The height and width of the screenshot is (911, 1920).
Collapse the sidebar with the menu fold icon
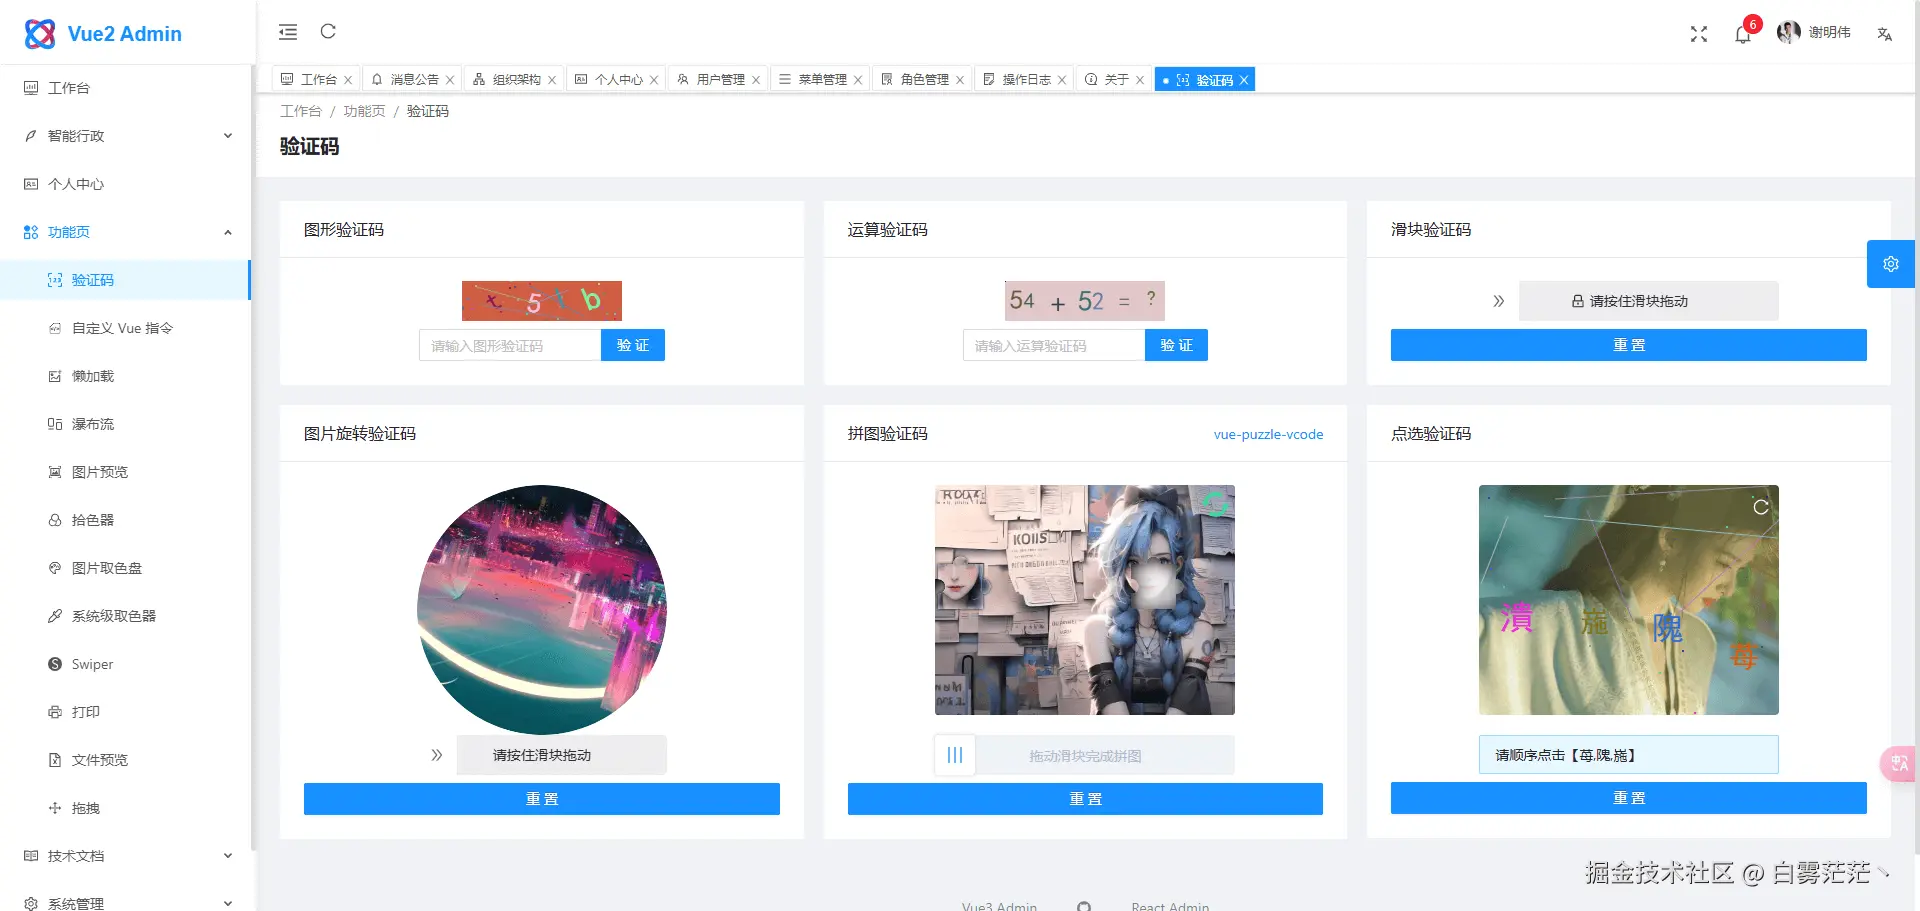(288, 32)
